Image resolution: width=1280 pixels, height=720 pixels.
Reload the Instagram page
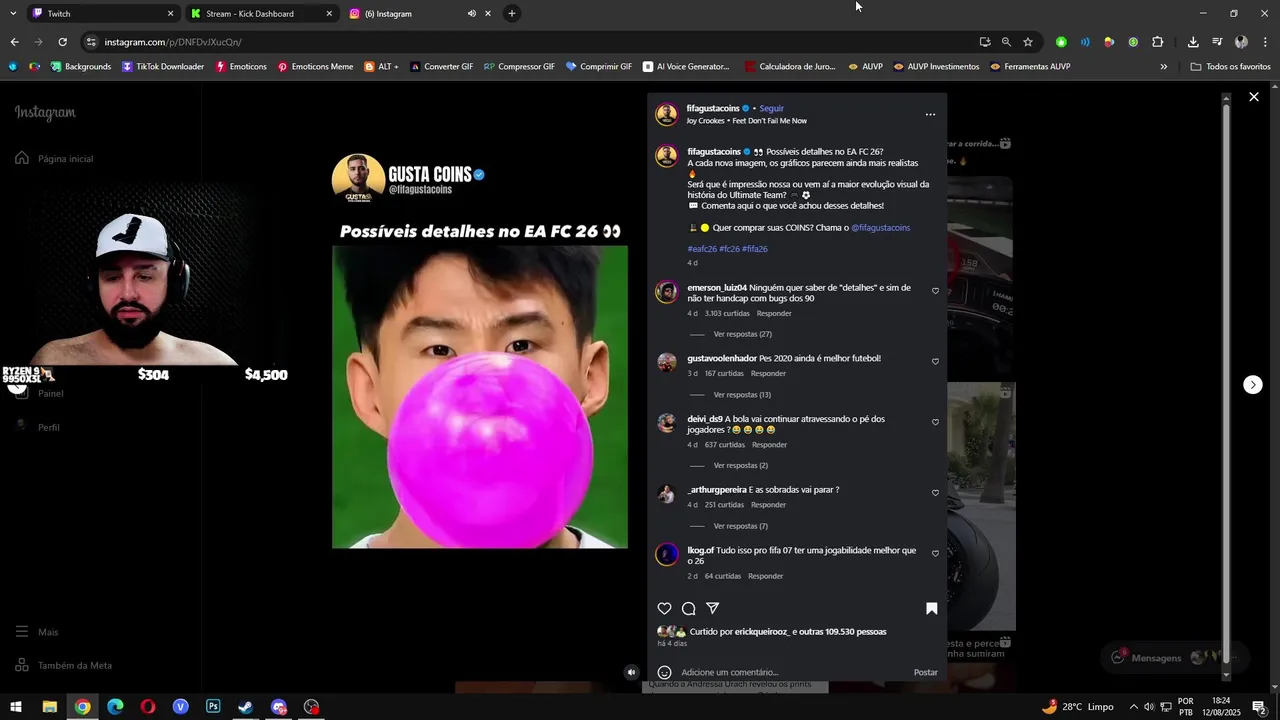click(x=62, y=42)
